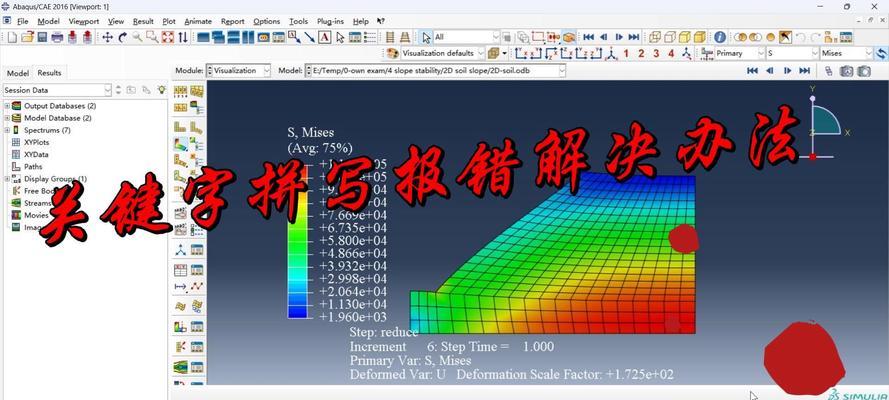Click the red letter A text annotation icon
The width and height of the screenshot is (889, 400).
pos(324,37)
